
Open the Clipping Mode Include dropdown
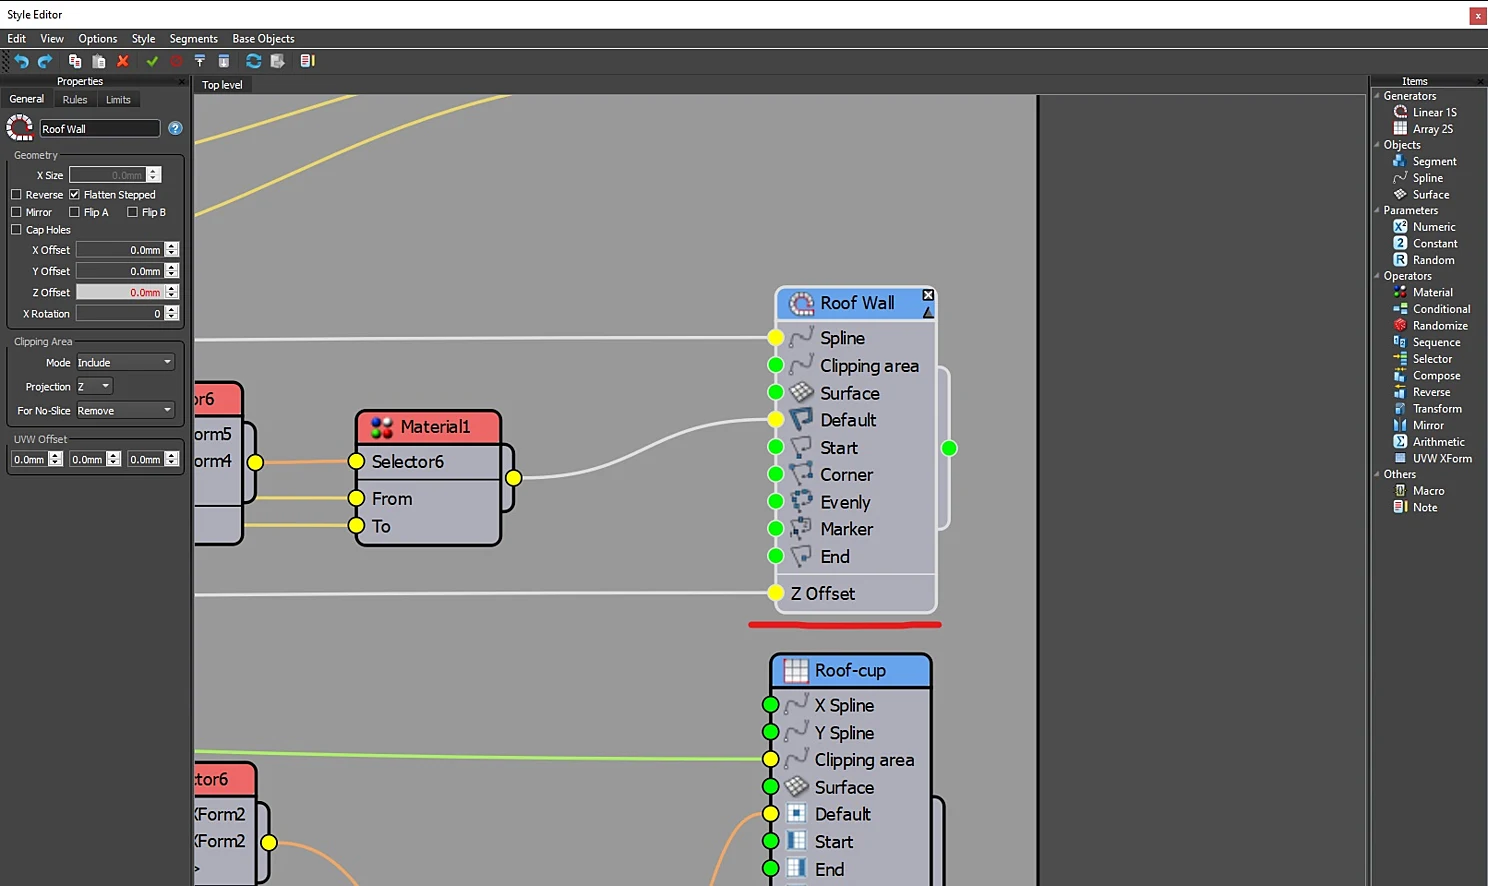click(125, 362)
